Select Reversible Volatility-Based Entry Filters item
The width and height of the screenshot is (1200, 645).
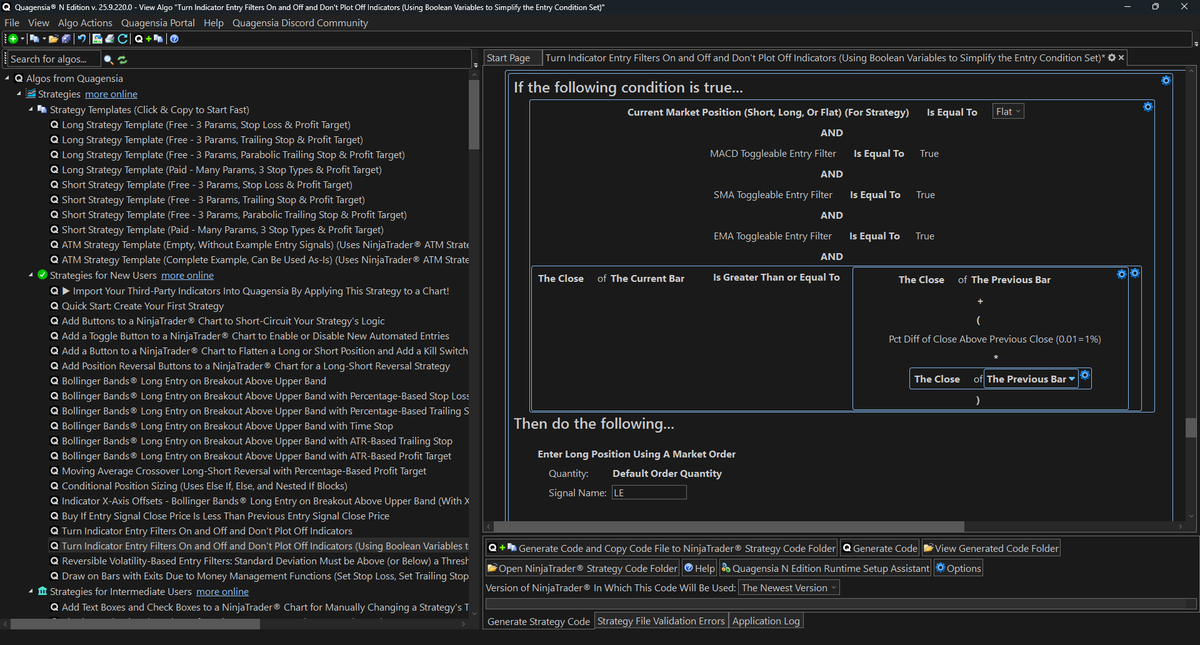(260, 561)
